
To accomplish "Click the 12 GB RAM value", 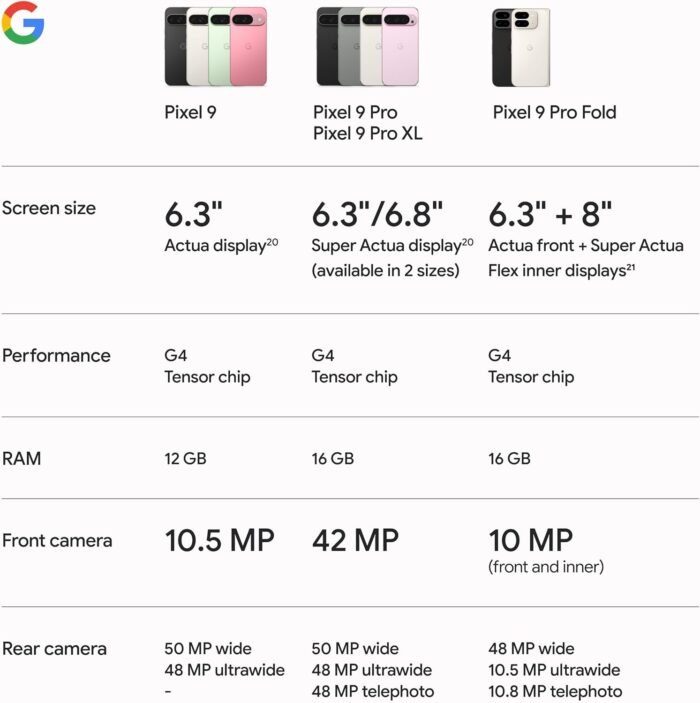I will tap(186, 459).
